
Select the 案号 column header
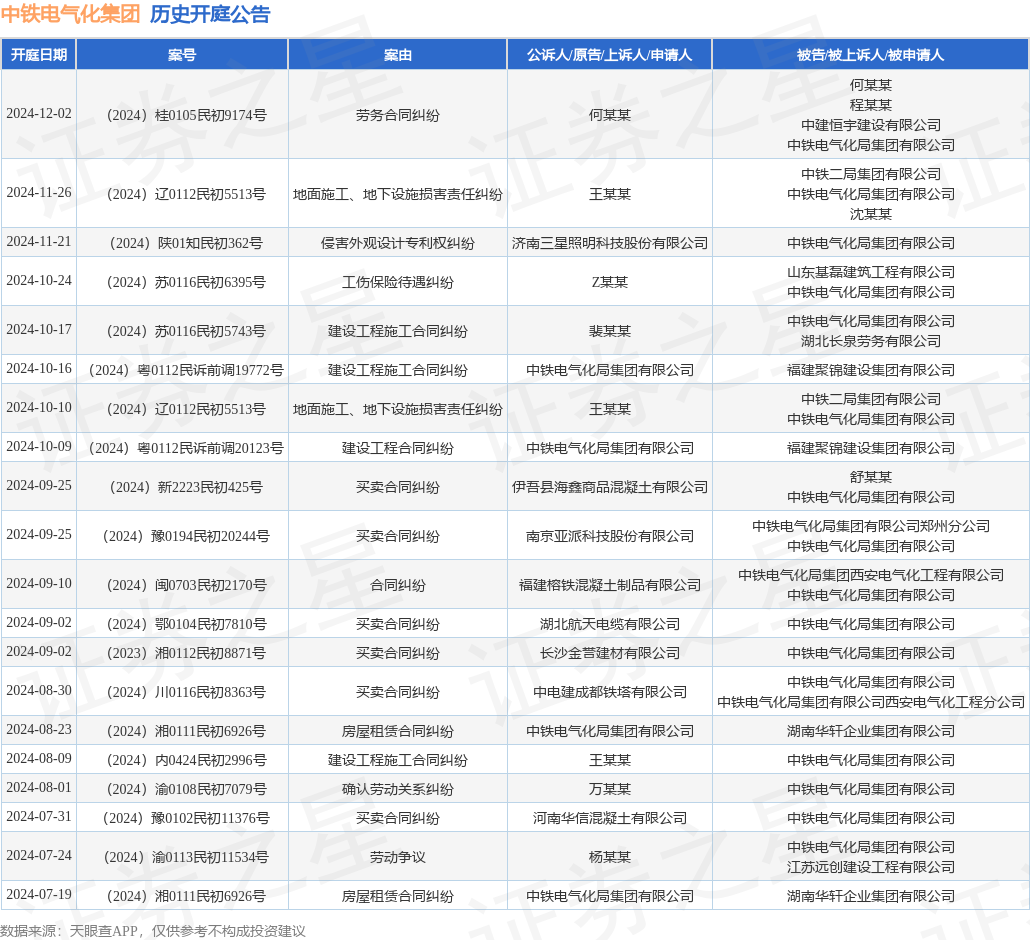[182, 55]
